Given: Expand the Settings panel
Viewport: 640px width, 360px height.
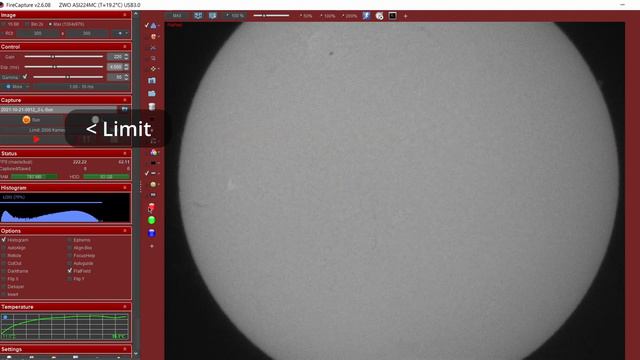Looking at the screenshot, I should [x=125, y=349].
